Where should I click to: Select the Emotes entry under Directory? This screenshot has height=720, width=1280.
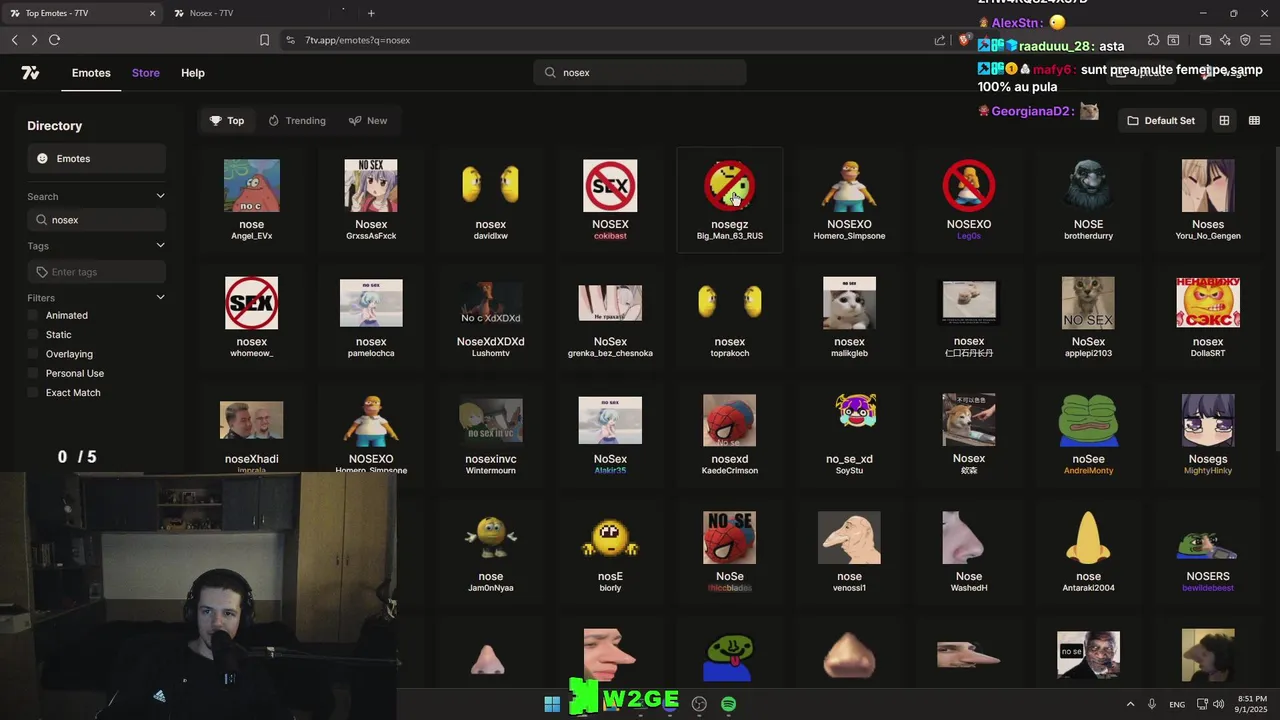coord(96,158)
